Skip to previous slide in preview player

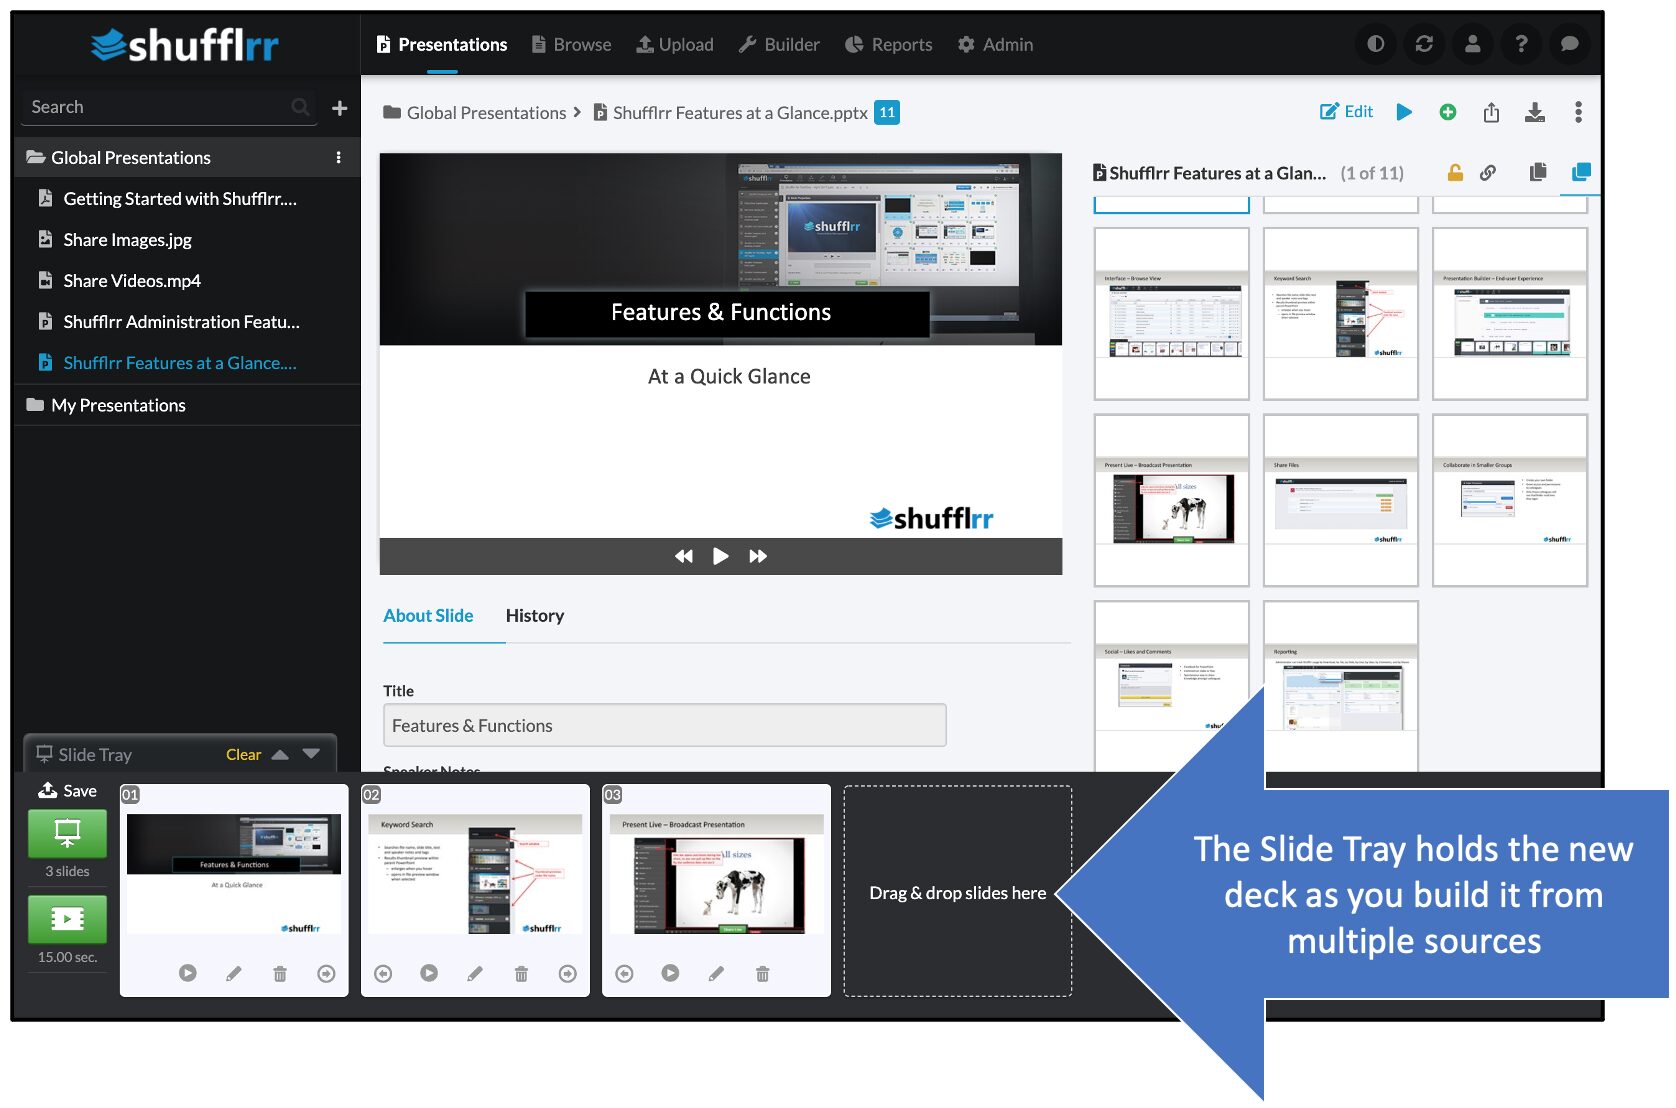click(684, 556)
